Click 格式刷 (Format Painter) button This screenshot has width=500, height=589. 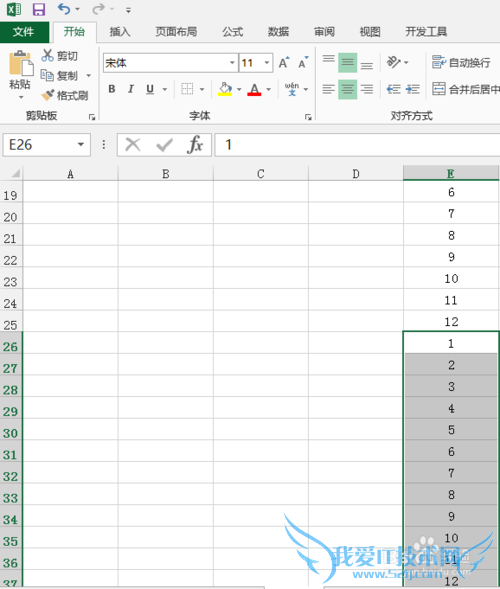pyautogui.click(x=65, y=95)
